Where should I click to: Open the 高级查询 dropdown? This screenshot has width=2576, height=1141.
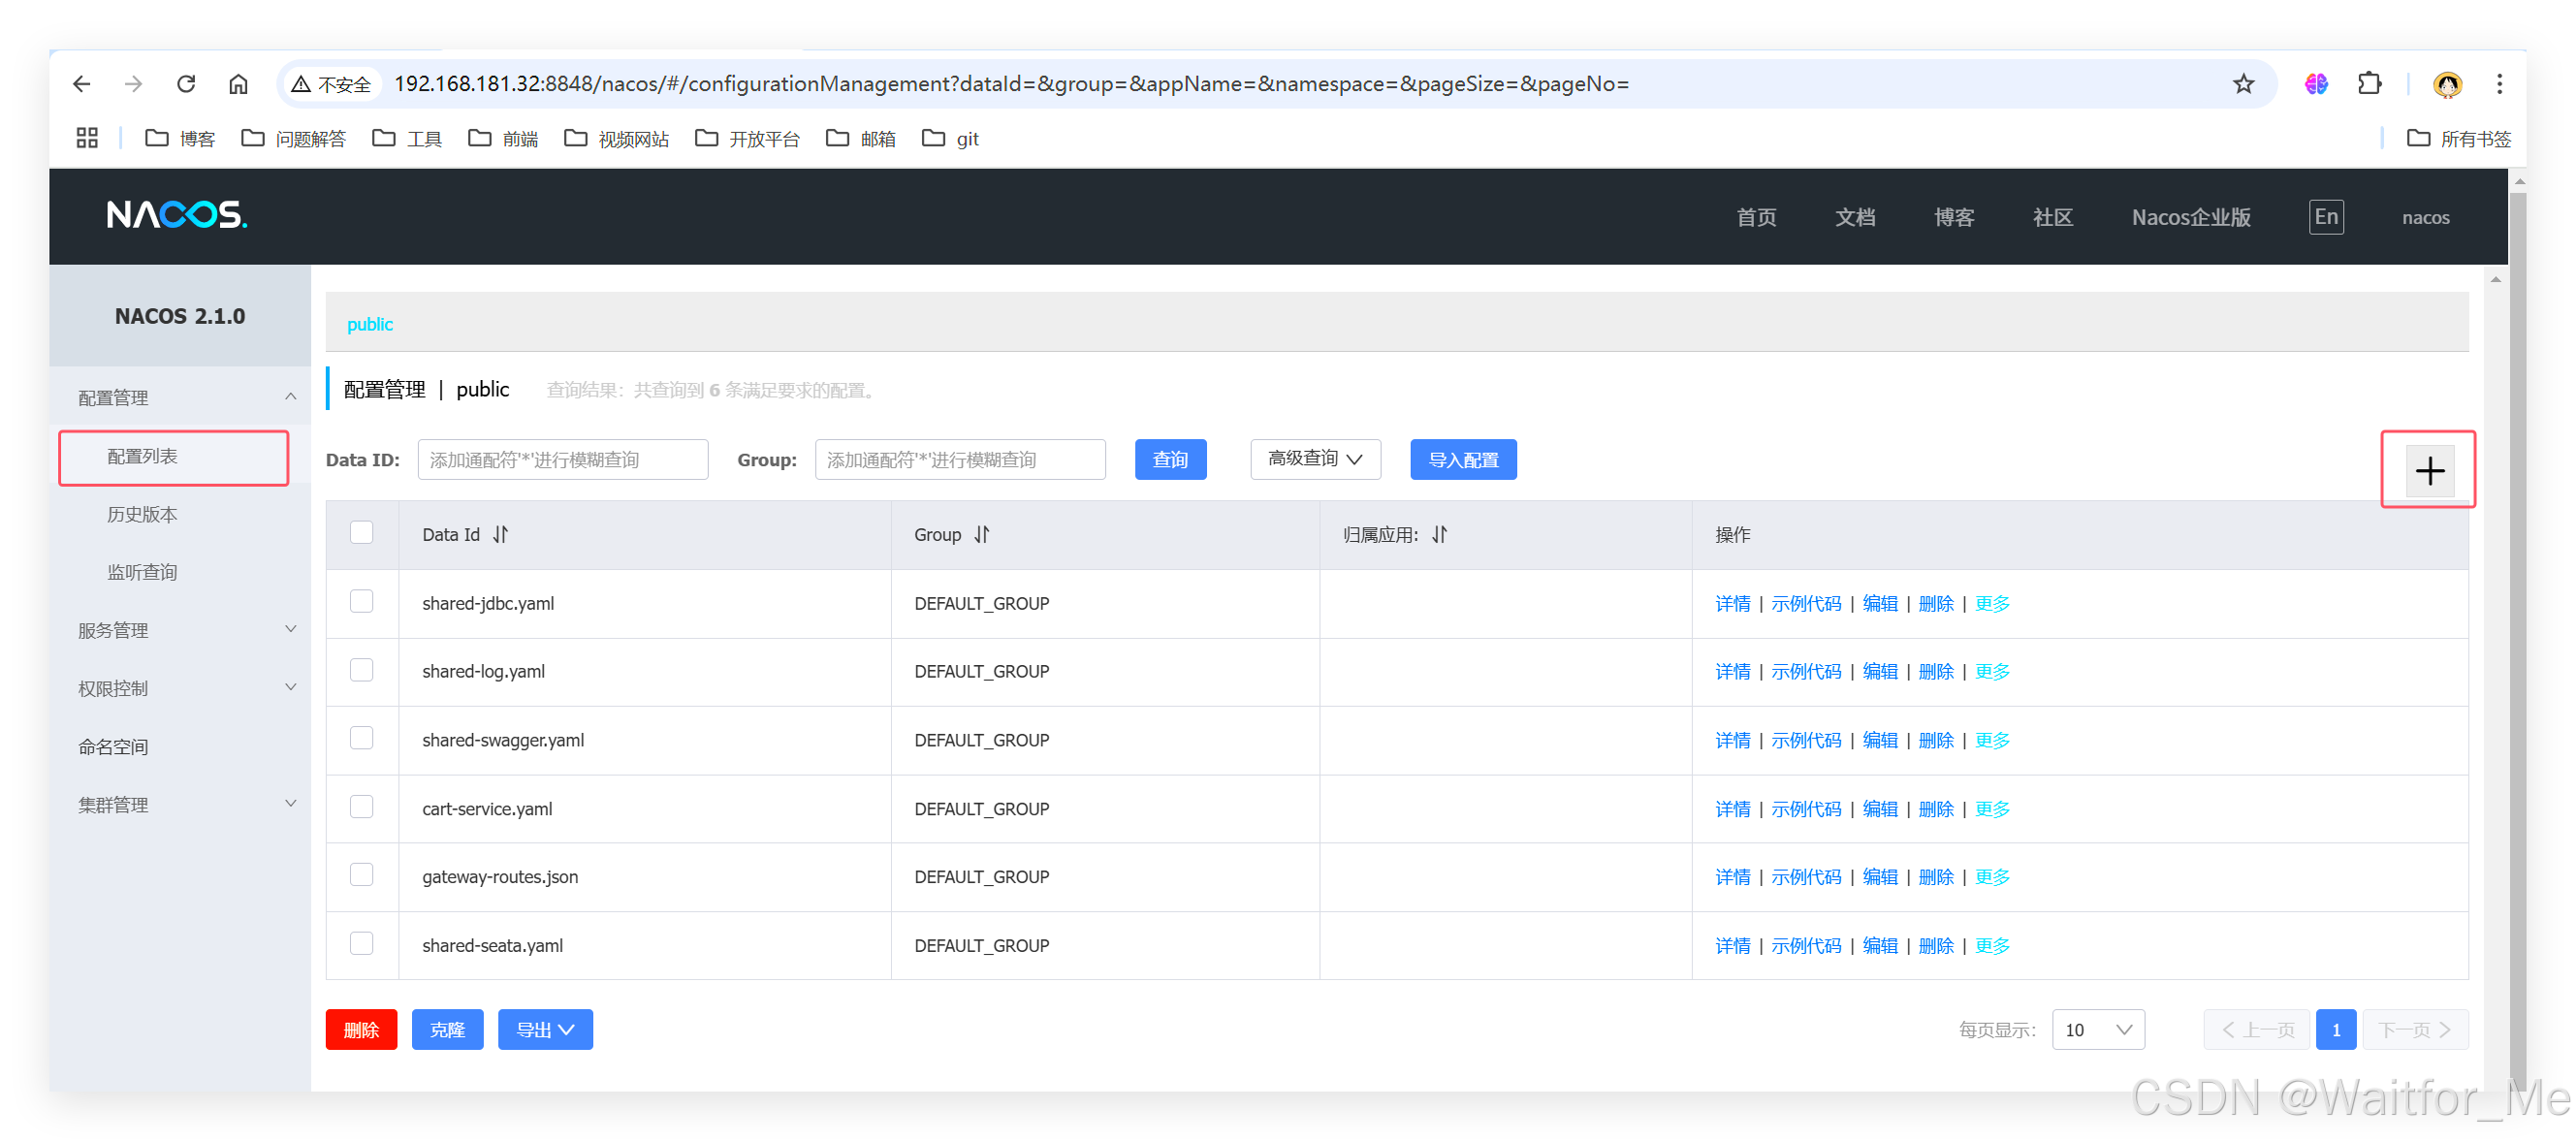(1315, 459)
